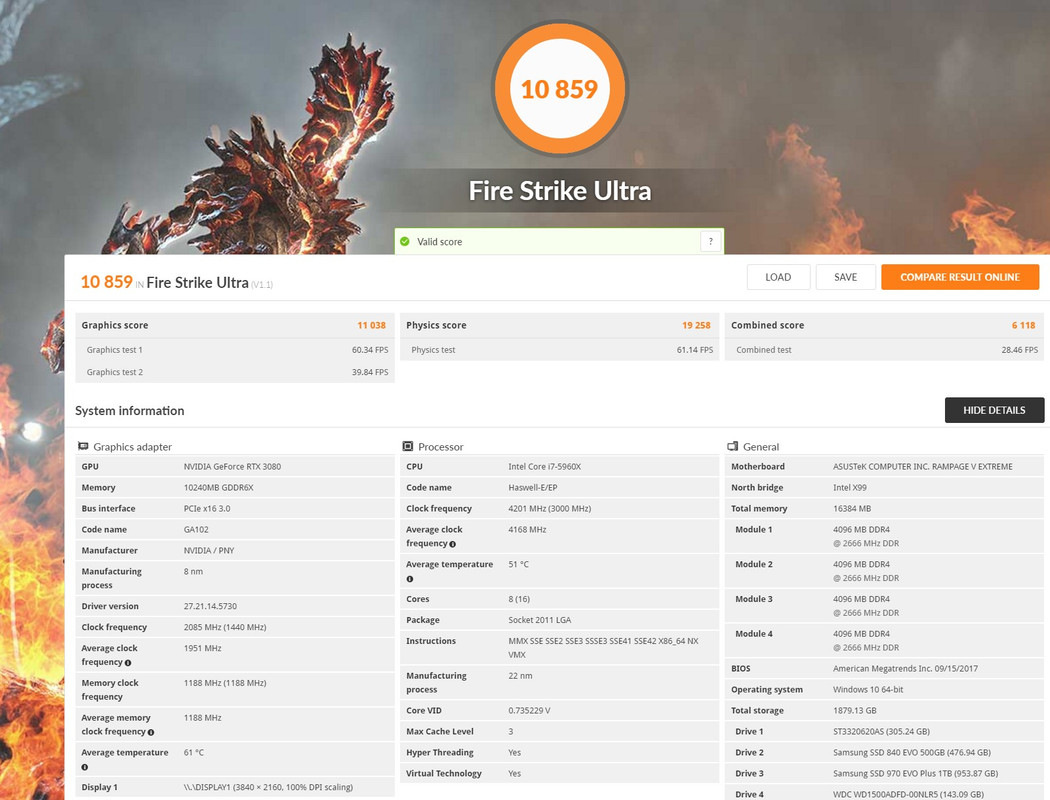Click Module 1 label
1050x800 pixels.
click(x=754, y=530)
